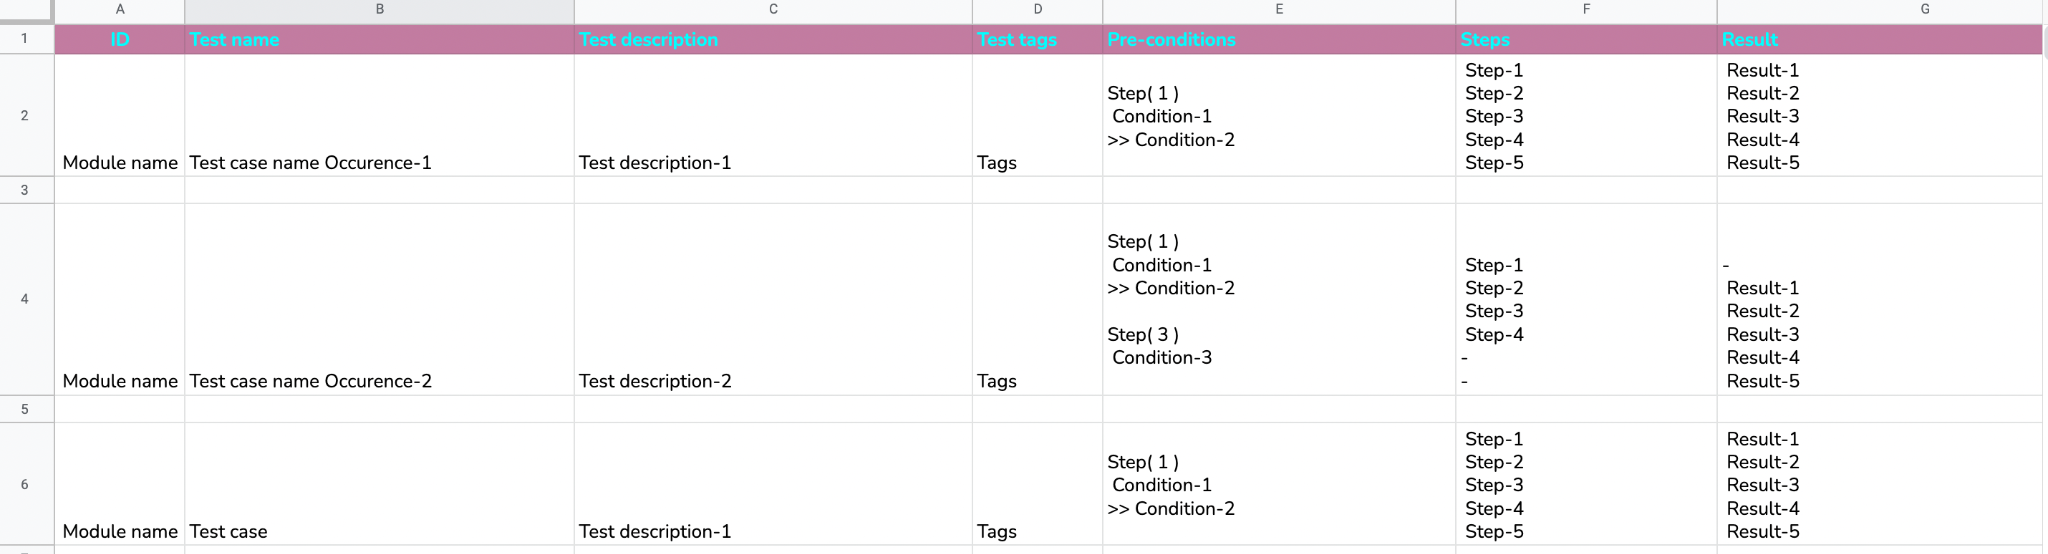Select the 'Test case' cell in row 6
The height and width of the screenshot is (554, 2048).
click(379, 484)
